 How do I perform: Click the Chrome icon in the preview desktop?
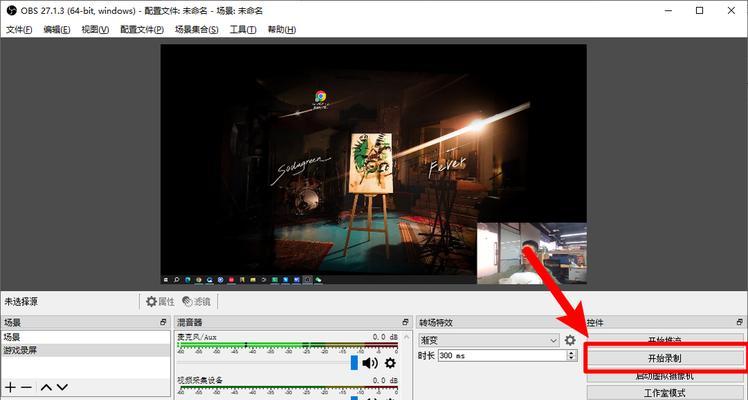click(x=321, y=97)
